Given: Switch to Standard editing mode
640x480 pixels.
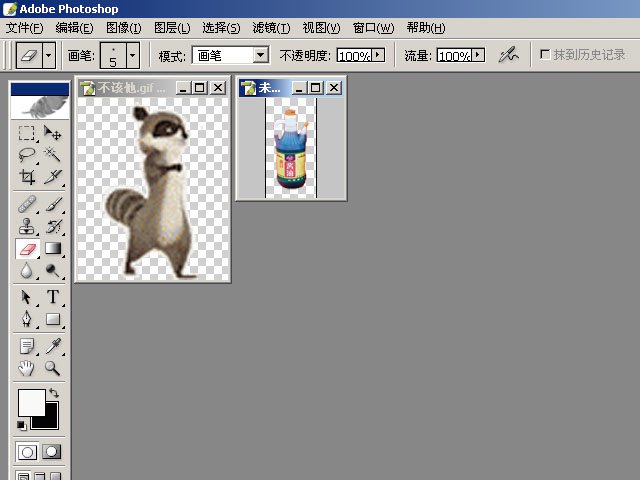Looking at the screenshot, I should tap(27, 452).
